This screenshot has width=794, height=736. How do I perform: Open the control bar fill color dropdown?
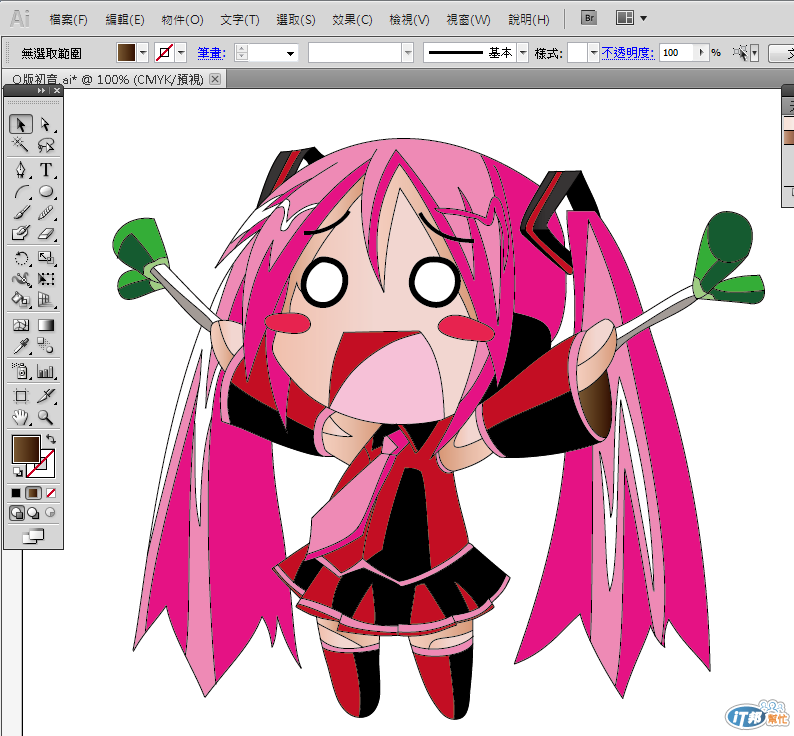[143, 52]
